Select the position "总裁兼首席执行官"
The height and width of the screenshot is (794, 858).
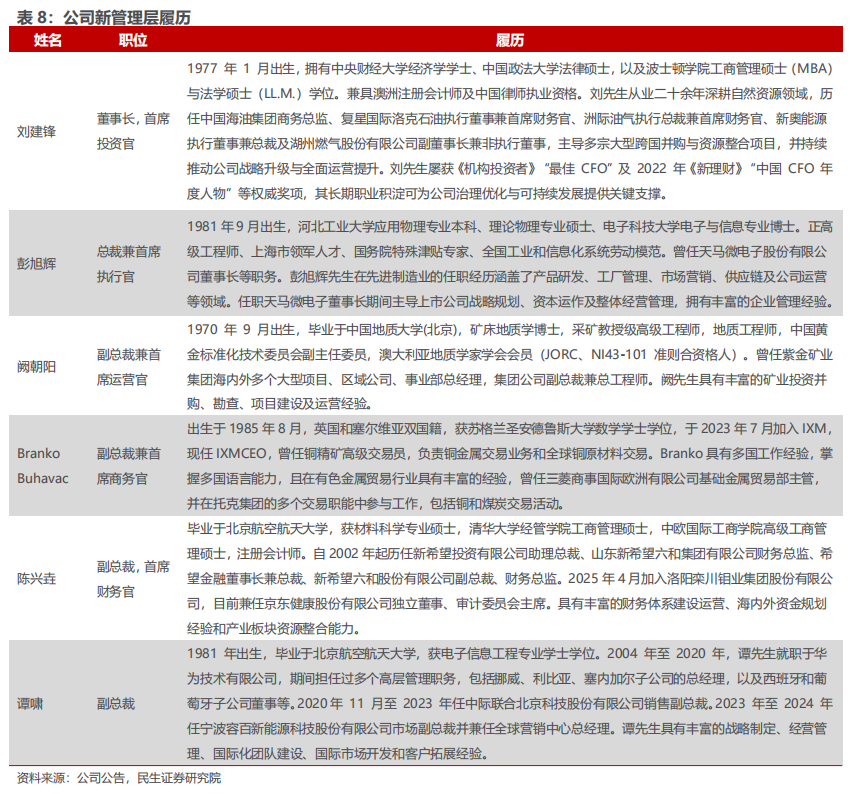(133, 263)
